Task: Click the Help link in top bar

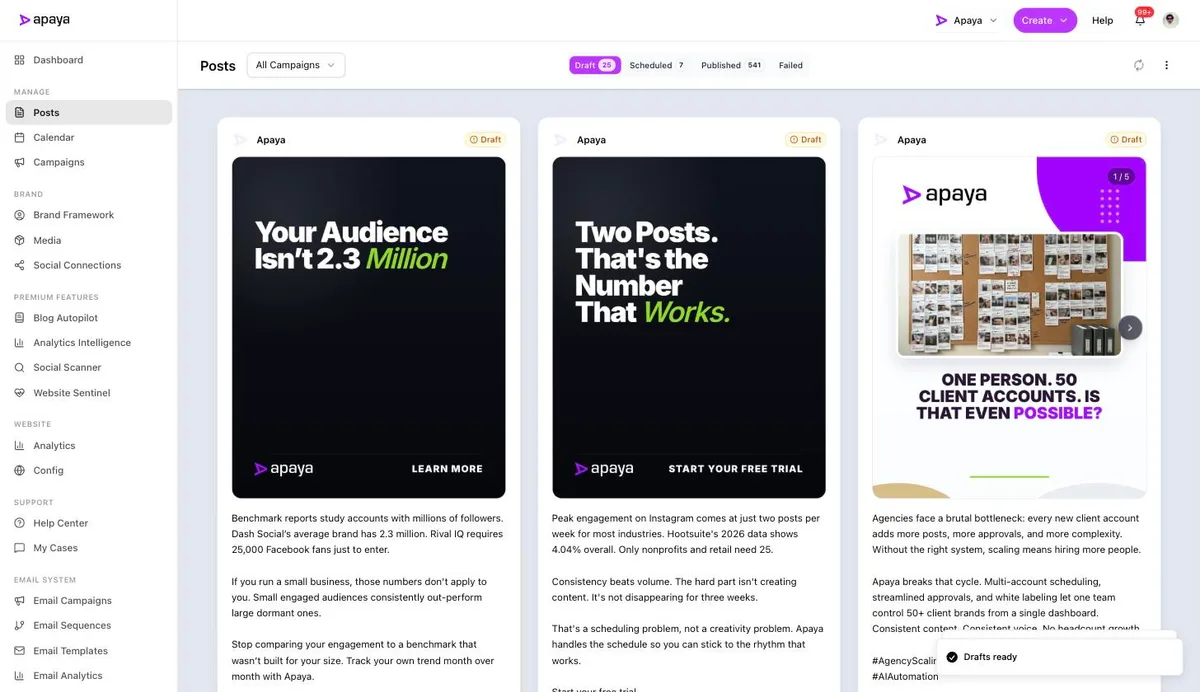Action: pos(1102,20)
